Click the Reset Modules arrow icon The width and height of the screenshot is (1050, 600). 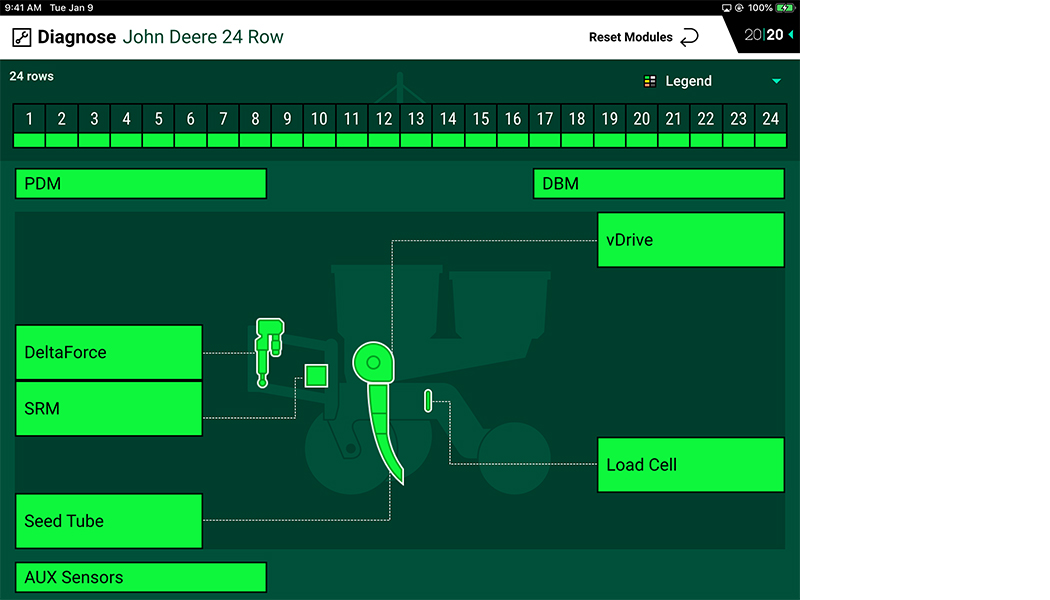coord(689,38)
